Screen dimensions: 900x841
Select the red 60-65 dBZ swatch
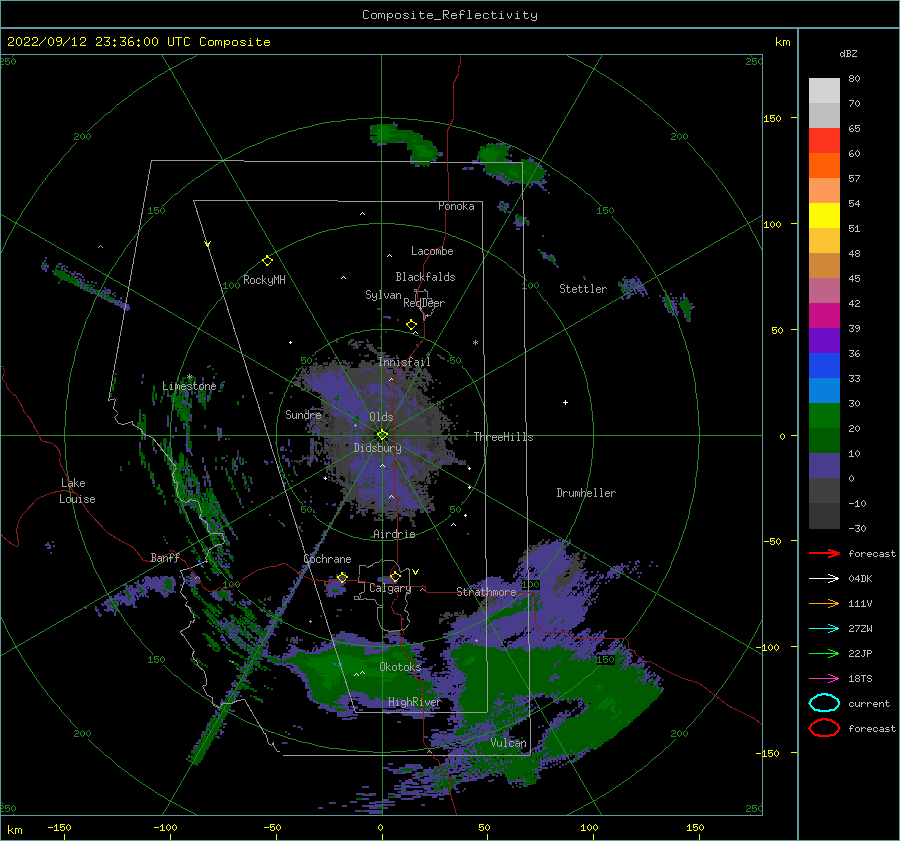[824, 141]
